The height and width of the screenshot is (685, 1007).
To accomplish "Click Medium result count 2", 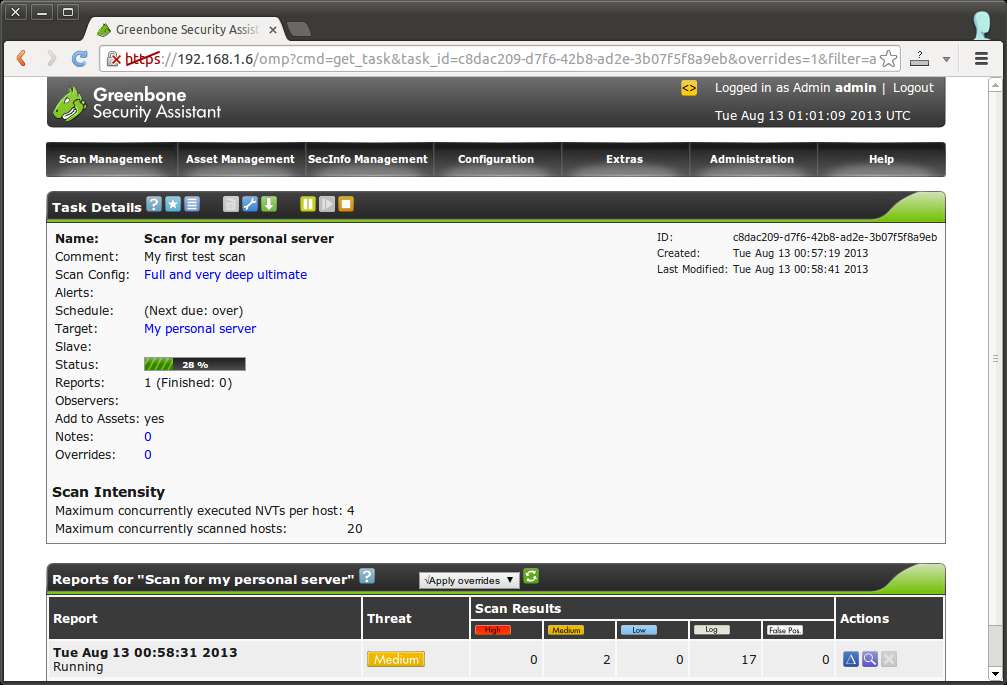I will tap(606, 659).
